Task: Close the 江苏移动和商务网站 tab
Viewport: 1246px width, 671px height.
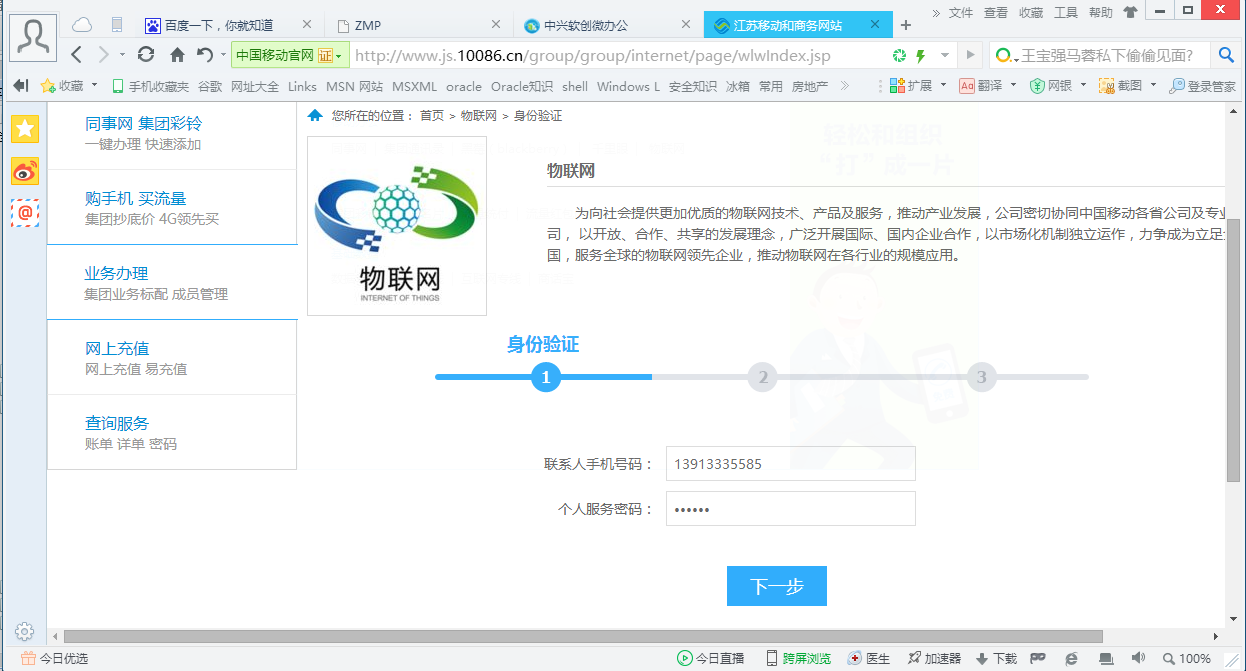Action: [875, 25]
